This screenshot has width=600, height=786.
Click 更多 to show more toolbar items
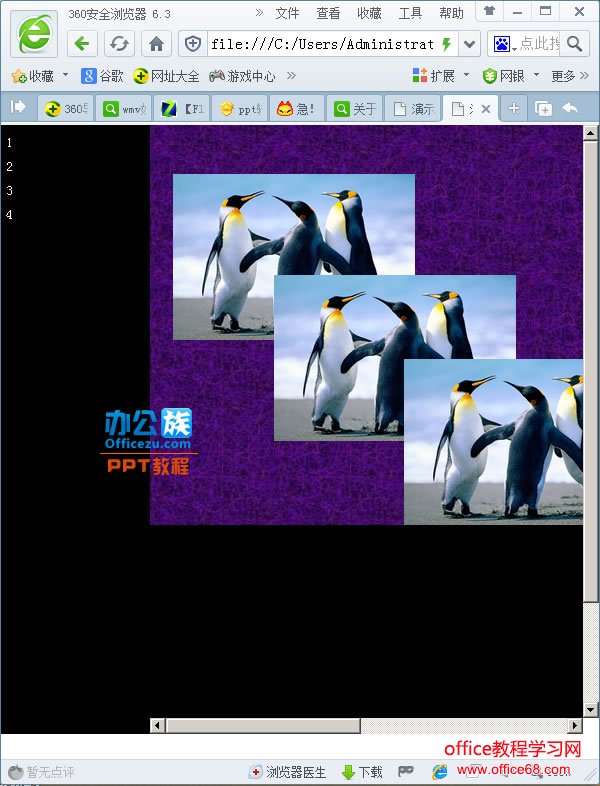pos(569,76)
